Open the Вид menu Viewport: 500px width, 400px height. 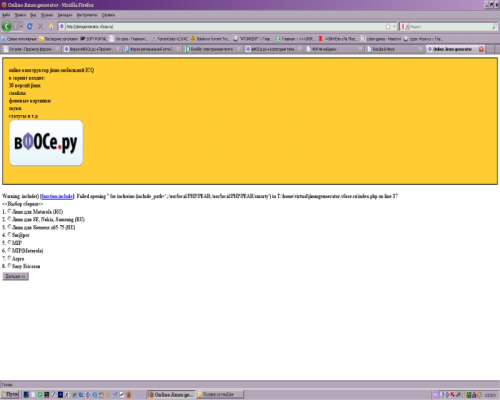coord(33,15)
